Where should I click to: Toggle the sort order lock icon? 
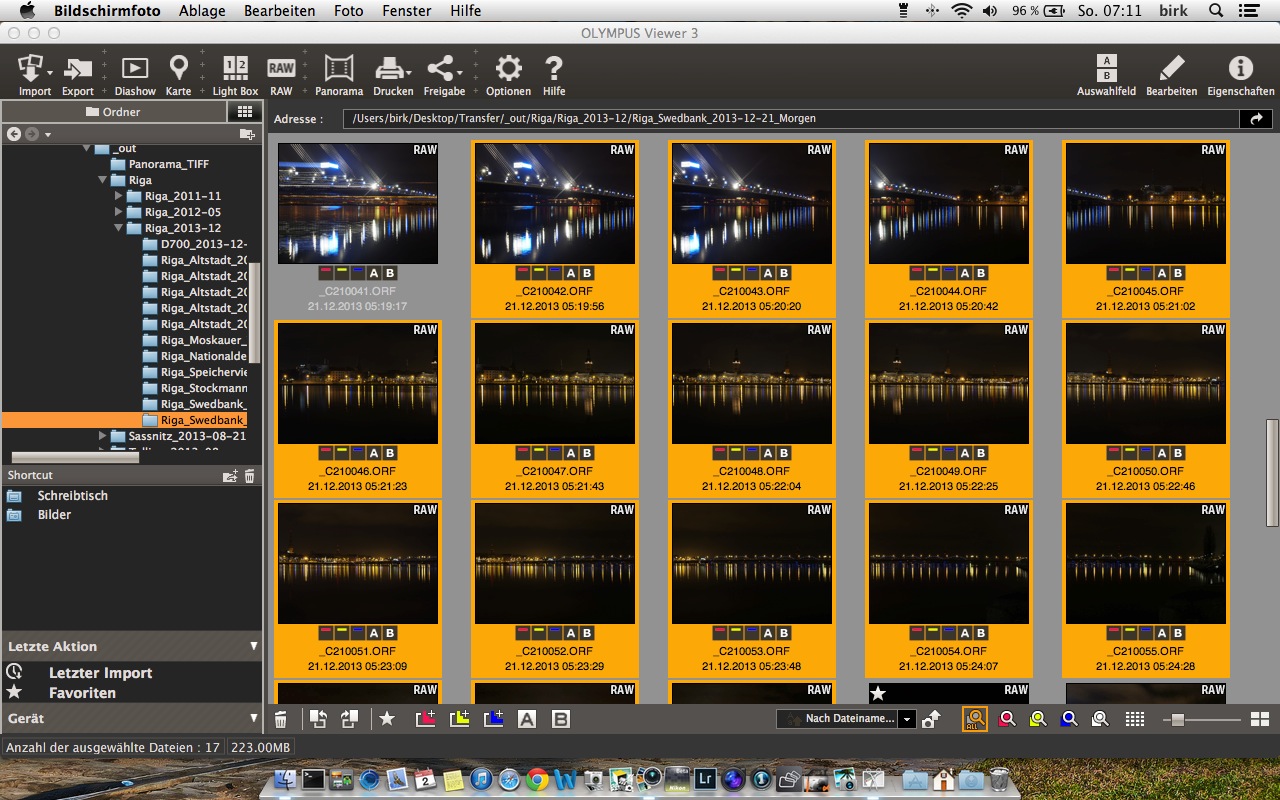[931, 719]
